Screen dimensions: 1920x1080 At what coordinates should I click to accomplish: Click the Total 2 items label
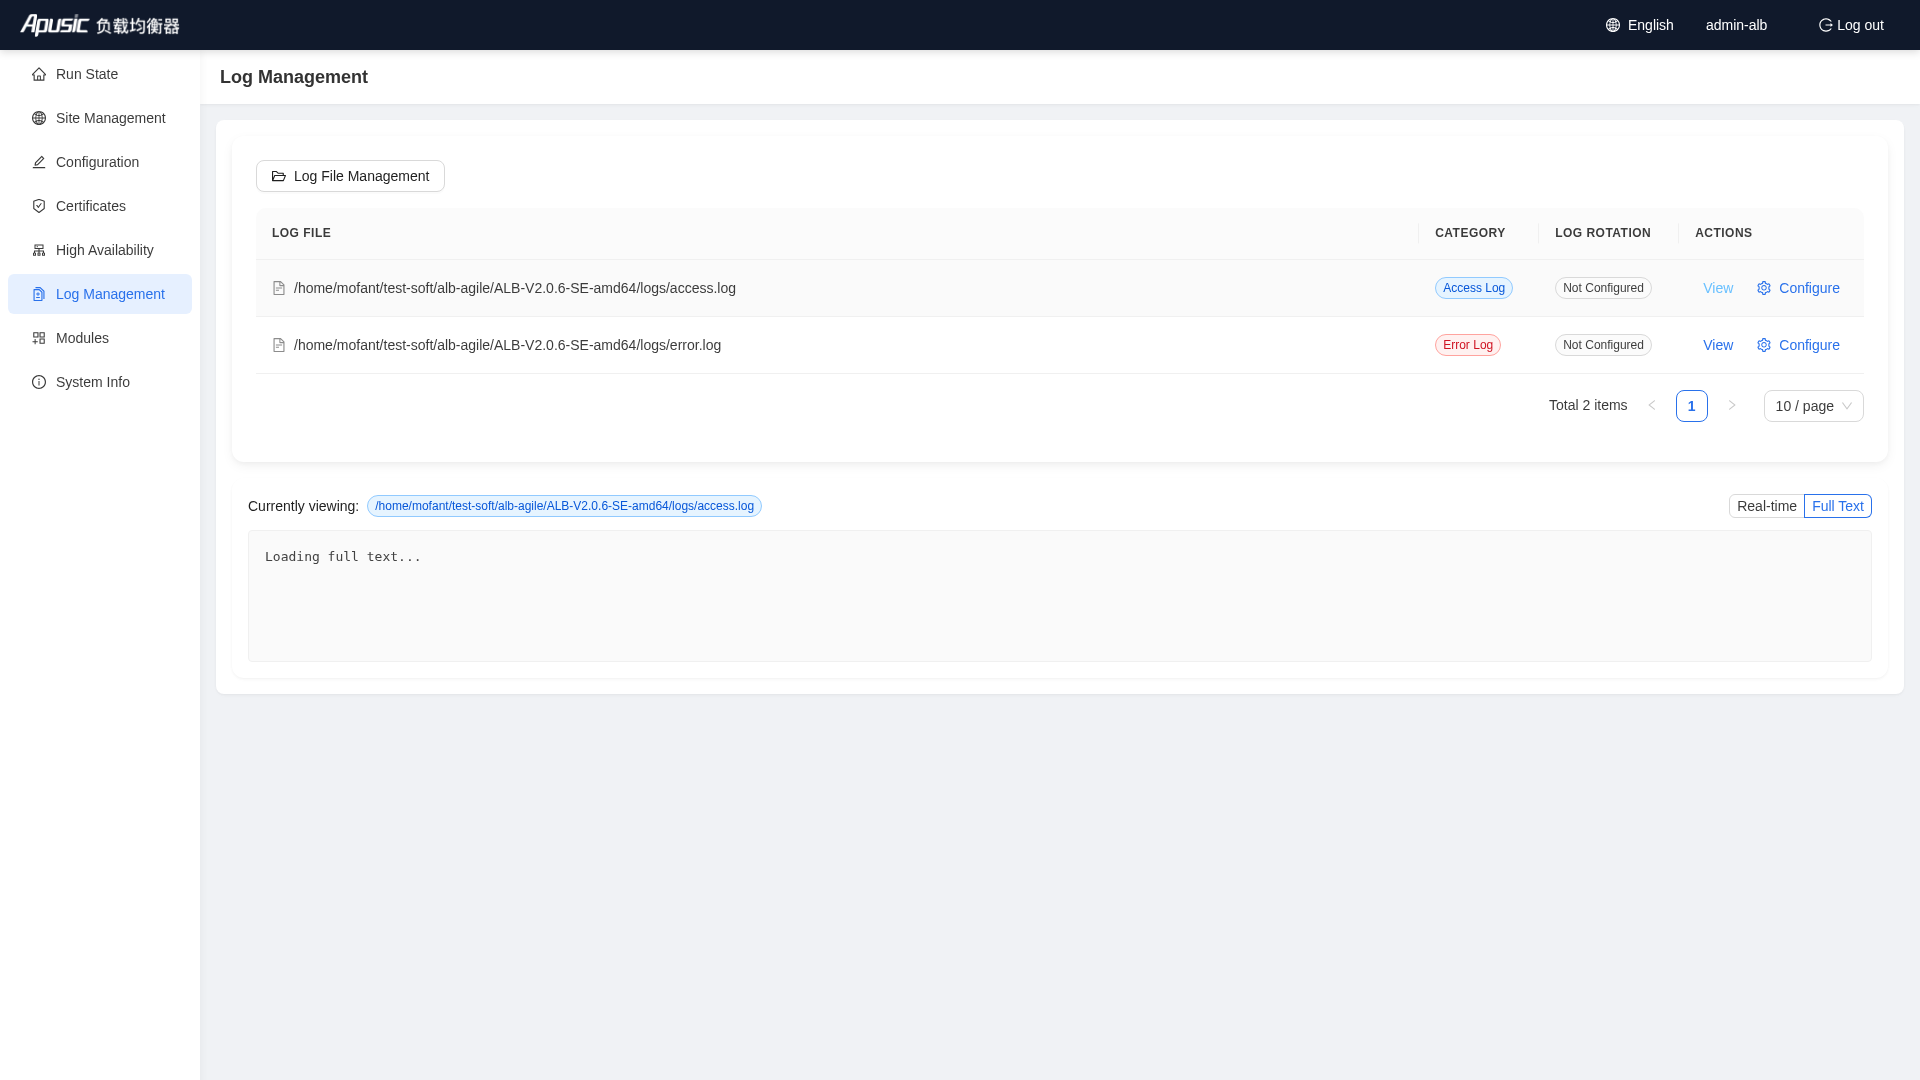1588,405
